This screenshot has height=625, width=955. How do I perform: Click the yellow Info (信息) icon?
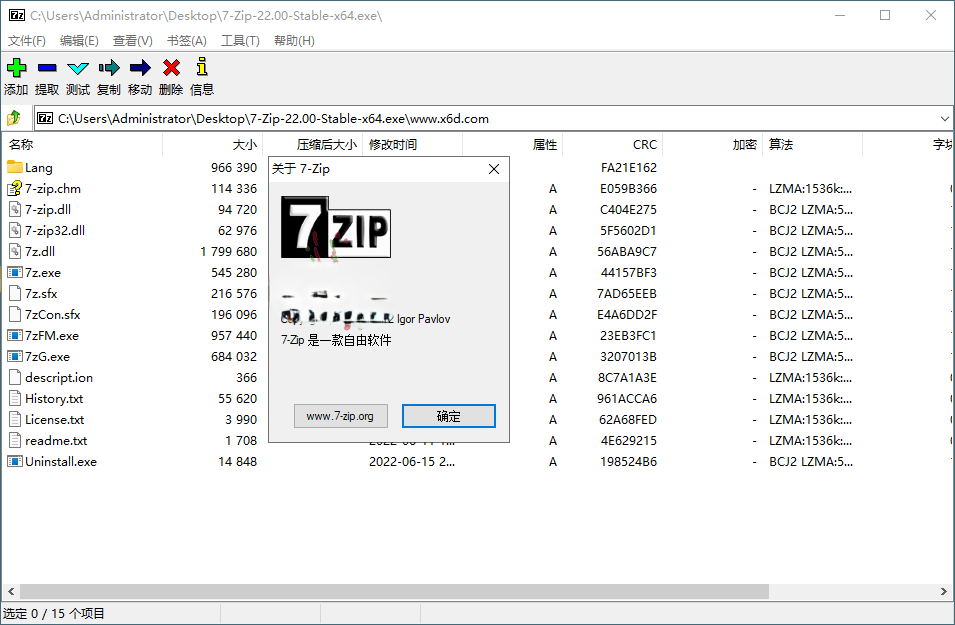(202, 66)
